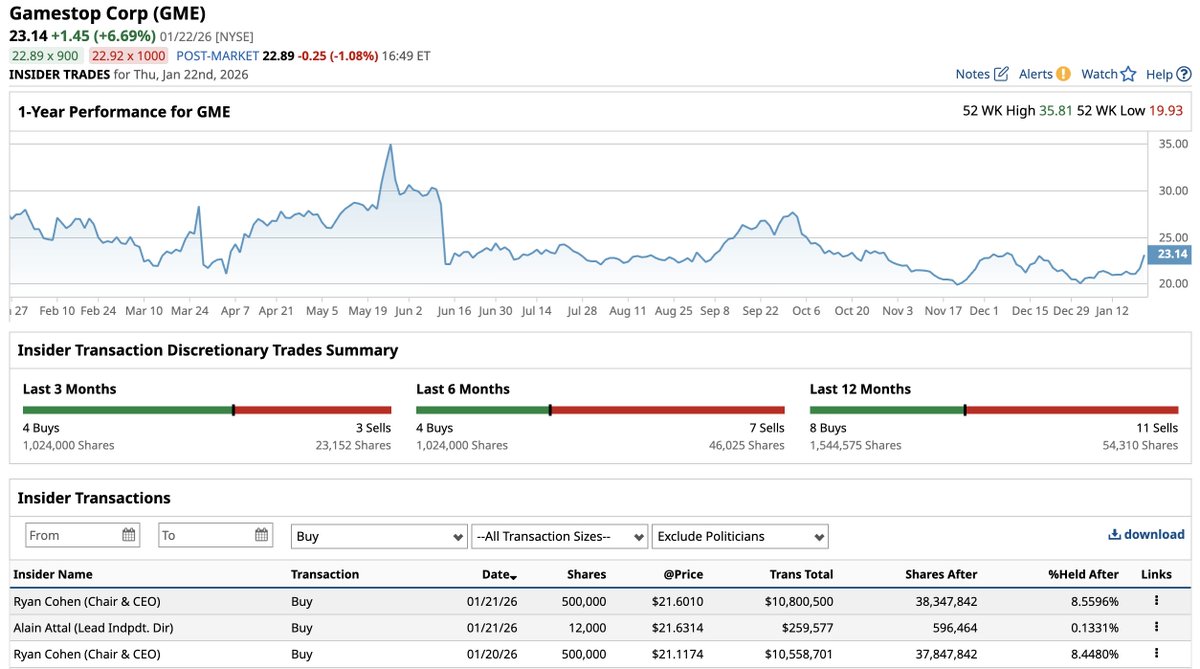Open the Help question mark icon

pos(1184,74)
